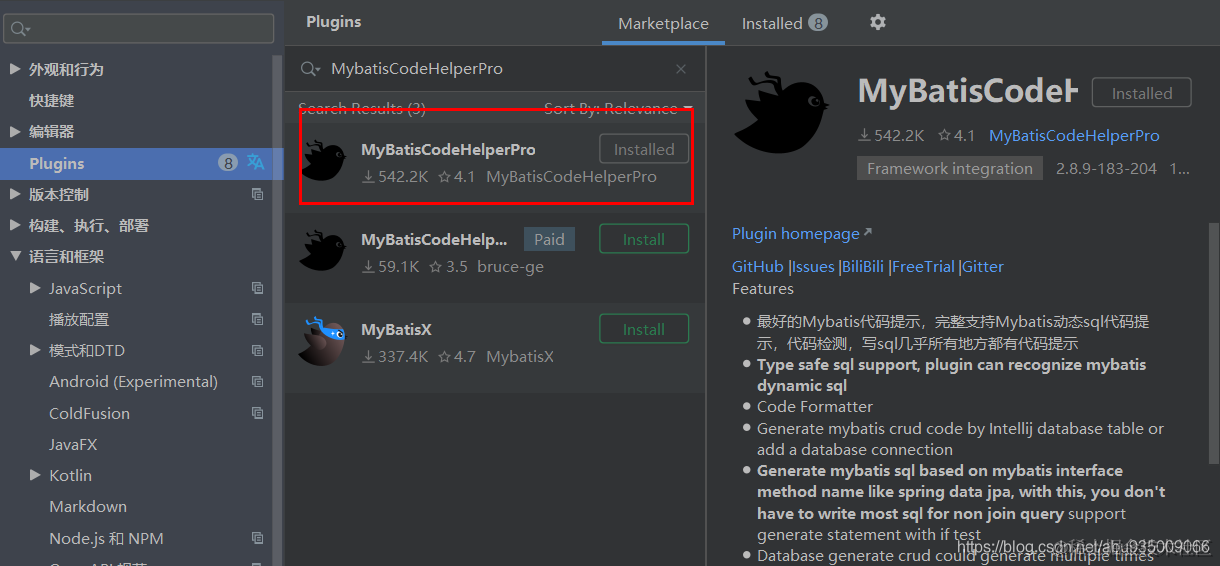1220x566 pixels.
Task: Select JavaFX in the settings tree
Action: [x=73, y=444]
